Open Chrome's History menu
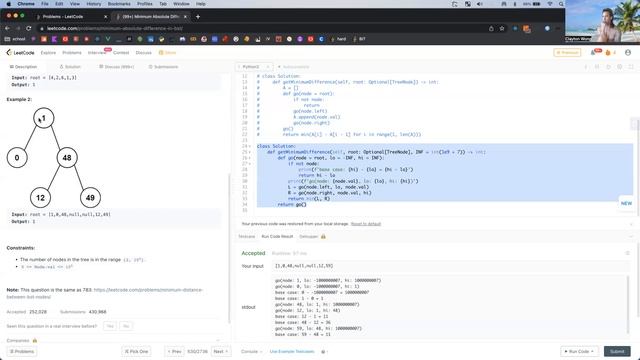Image resolution: width=640 pixels, height=360 pixels. 93,4
